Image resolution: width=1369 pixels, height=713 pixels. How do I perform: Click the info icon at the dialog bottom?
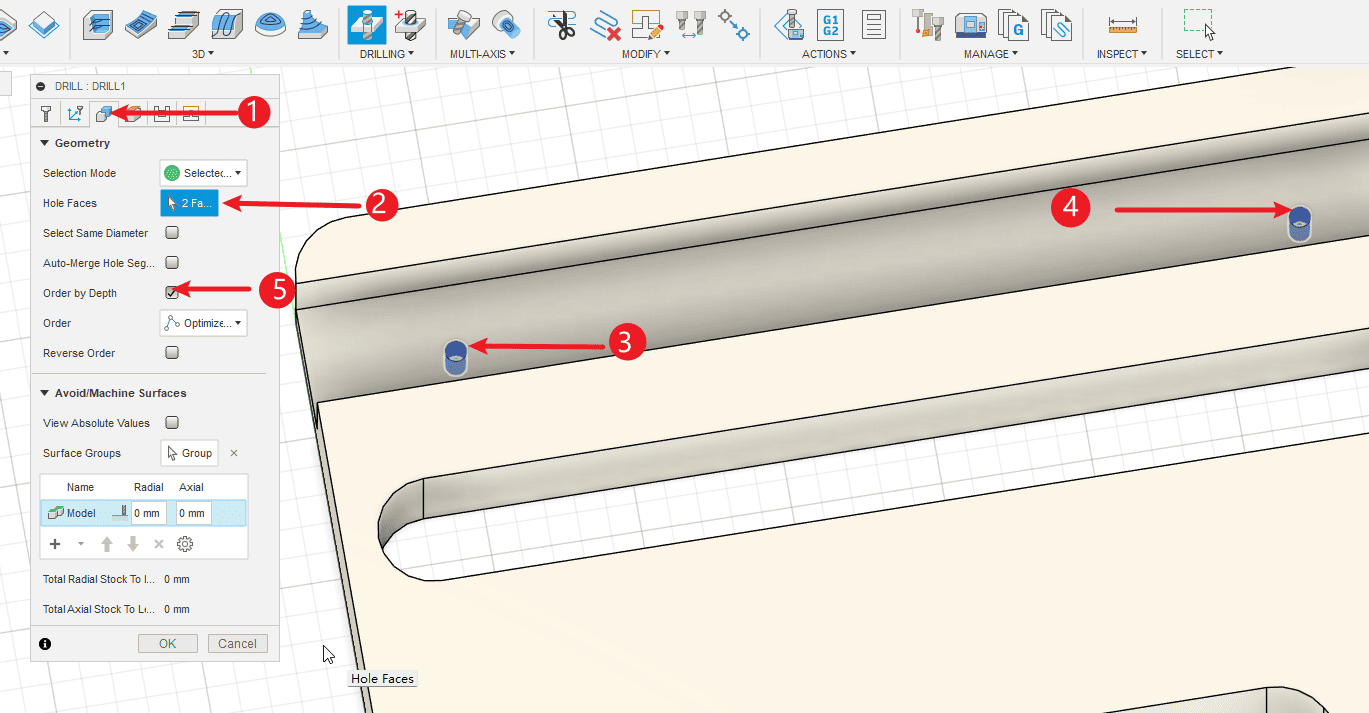45,644
